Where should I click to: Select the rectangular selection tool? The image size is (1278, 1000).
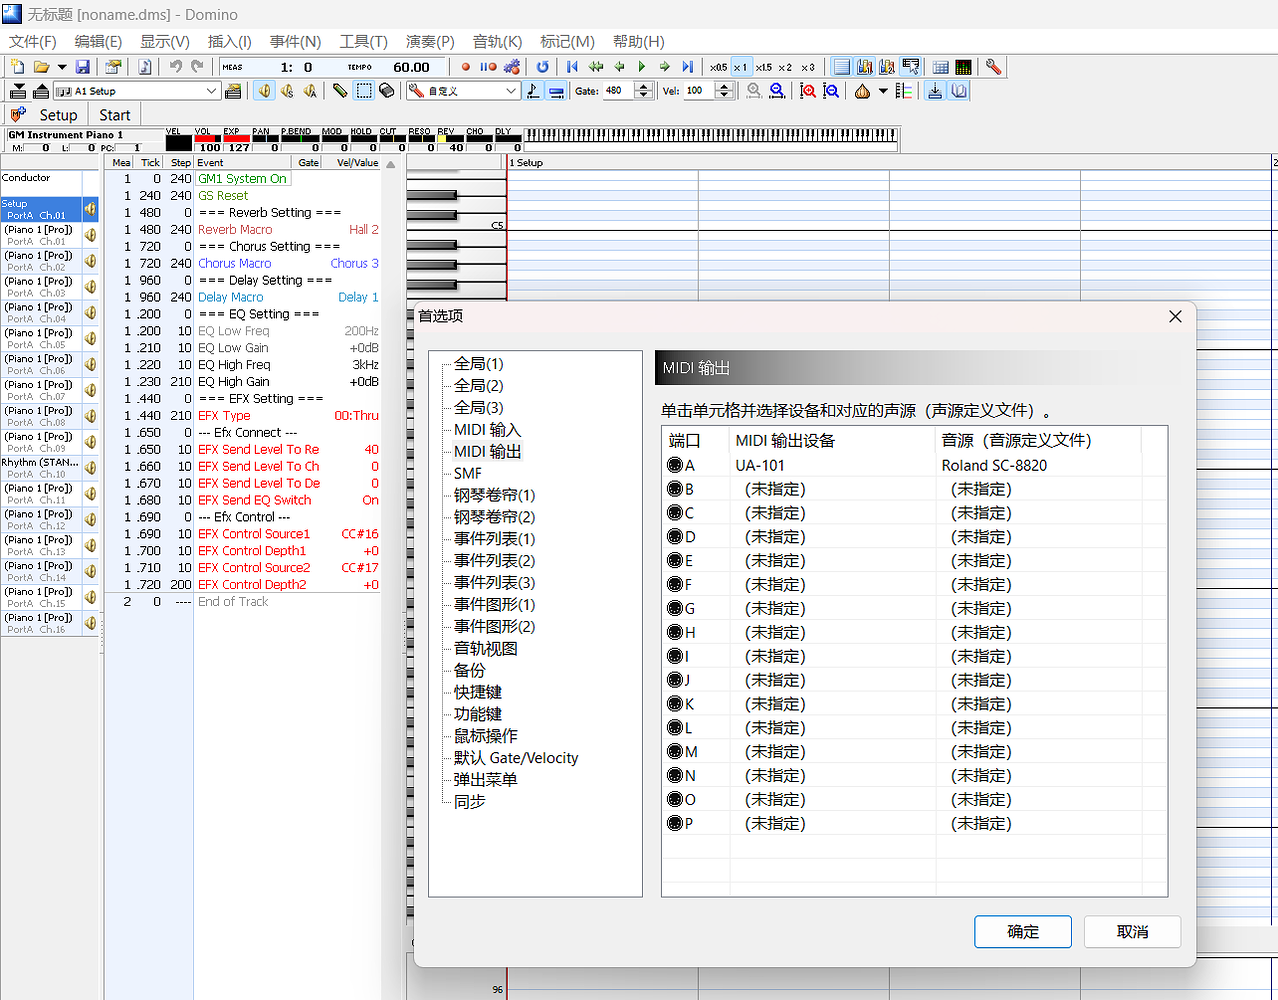(x=364, y=91)
